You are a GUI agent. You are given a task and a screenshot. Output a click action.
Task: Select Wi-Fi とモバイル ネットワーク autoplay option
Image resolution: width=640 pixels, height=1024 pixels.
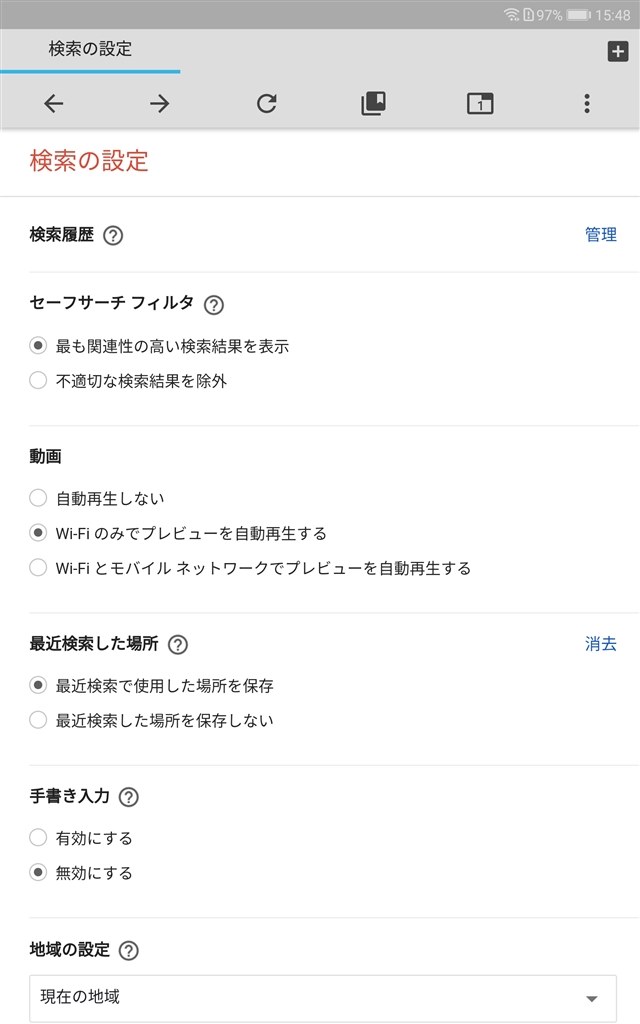click(x=38, y=568)
